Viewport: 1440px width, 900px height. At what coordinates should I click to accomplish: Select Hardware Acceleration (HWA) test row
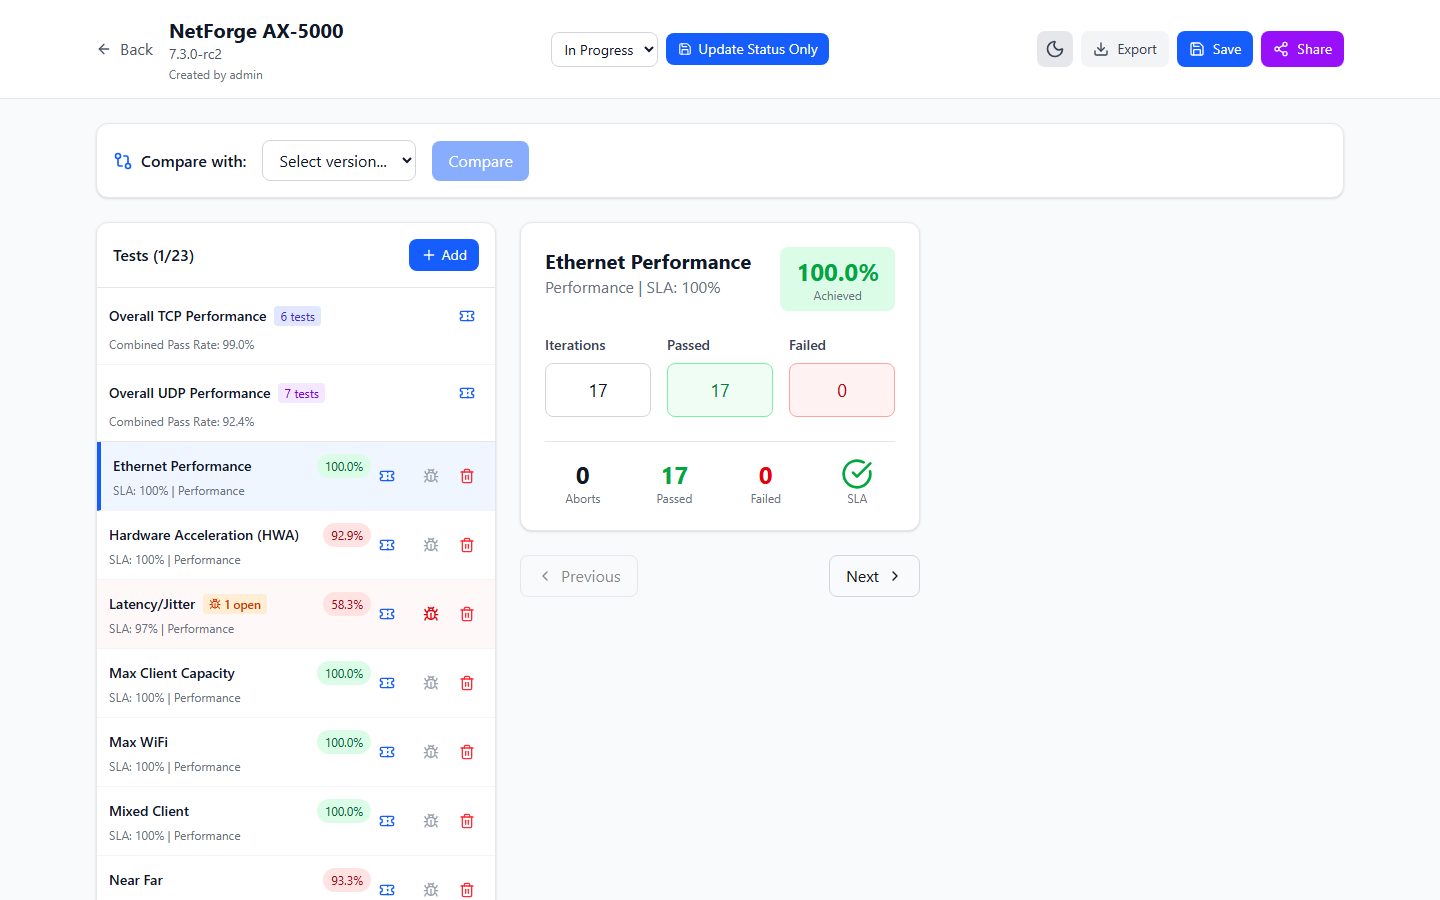(x=296, y=545)
